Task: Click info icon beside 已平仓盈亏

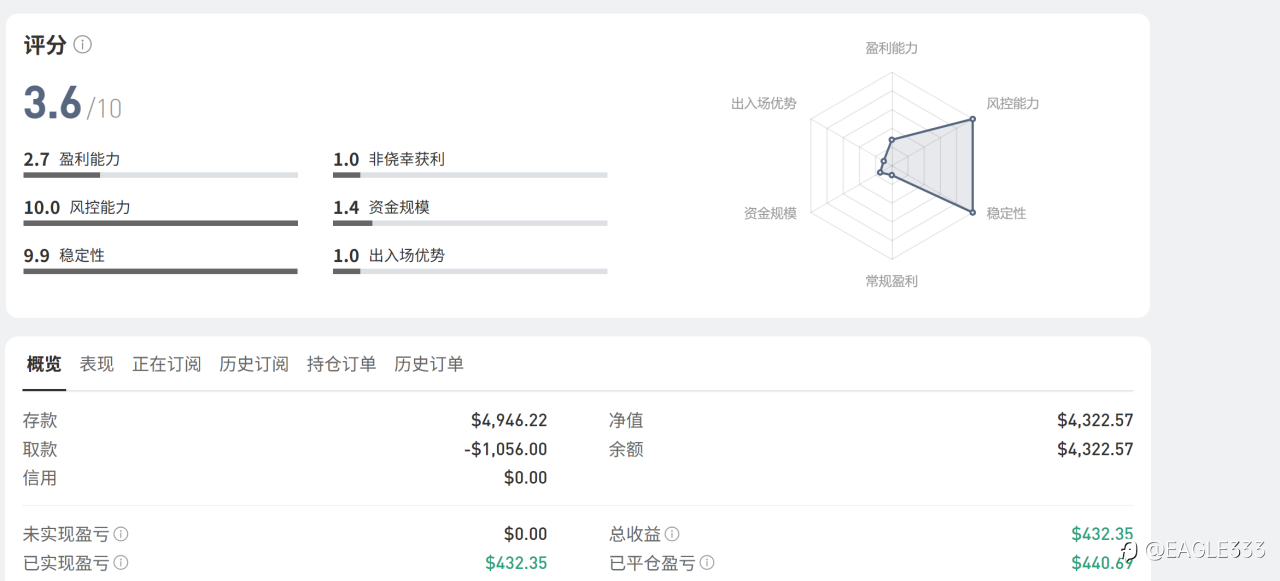Action: coord(707,563)
